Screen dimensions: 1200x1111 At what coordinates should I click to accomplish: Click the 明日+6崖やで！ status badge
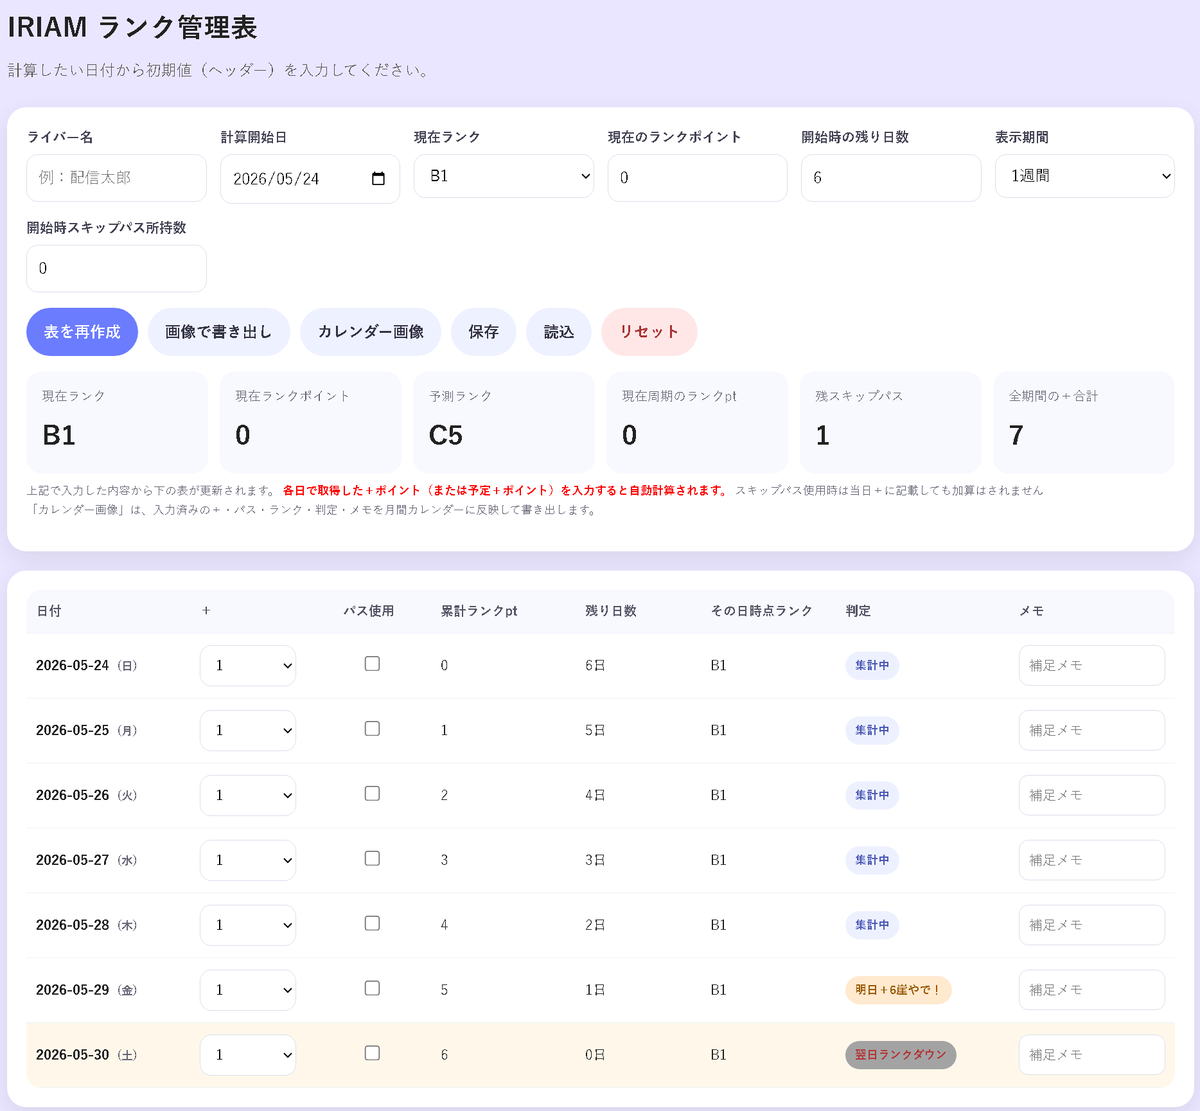coord(898,990)
